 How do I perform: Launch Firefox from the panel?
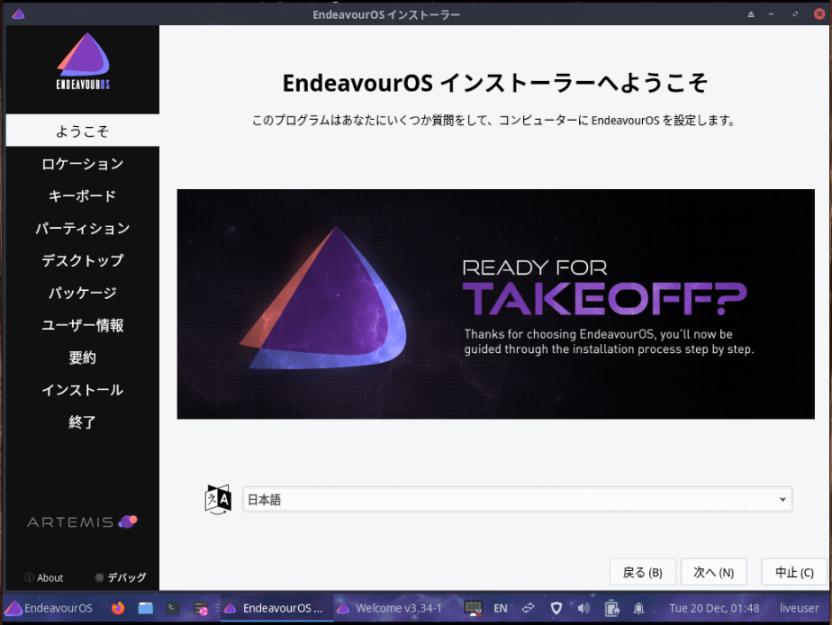(118, 608)
